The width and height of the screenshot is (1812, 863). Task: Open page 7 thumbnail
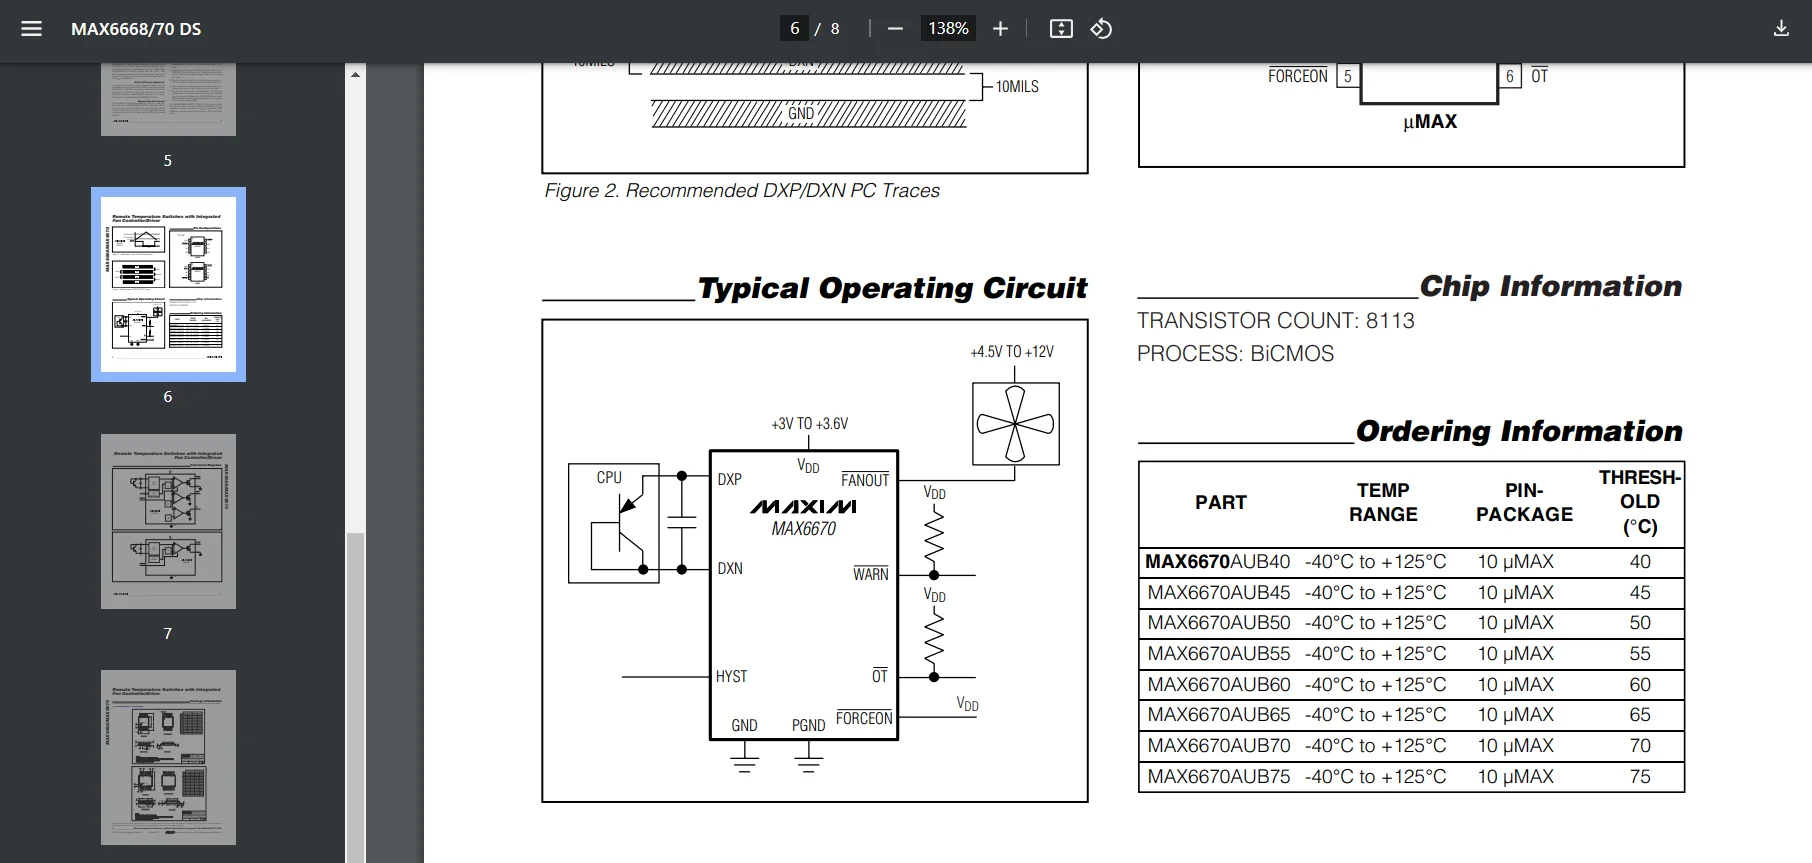tap(168, 521)
